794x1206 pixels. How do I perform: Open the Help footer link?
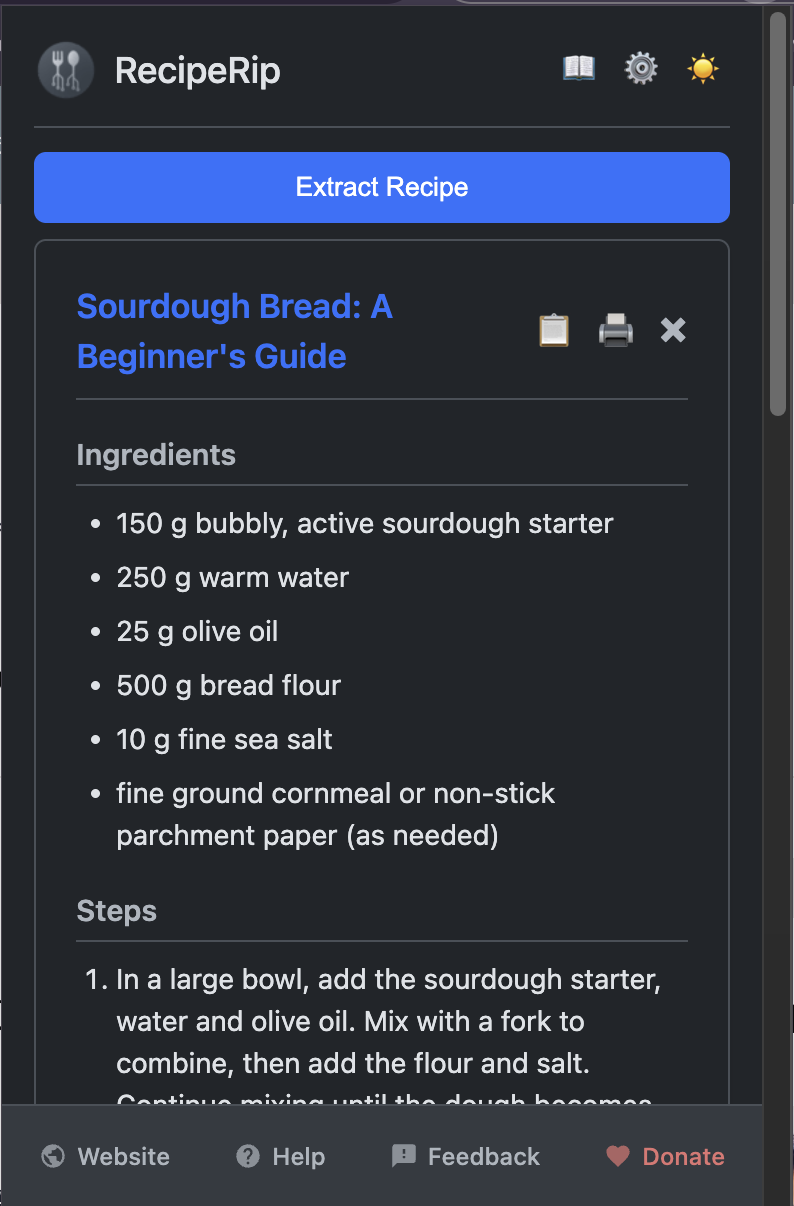point(299,1157)
